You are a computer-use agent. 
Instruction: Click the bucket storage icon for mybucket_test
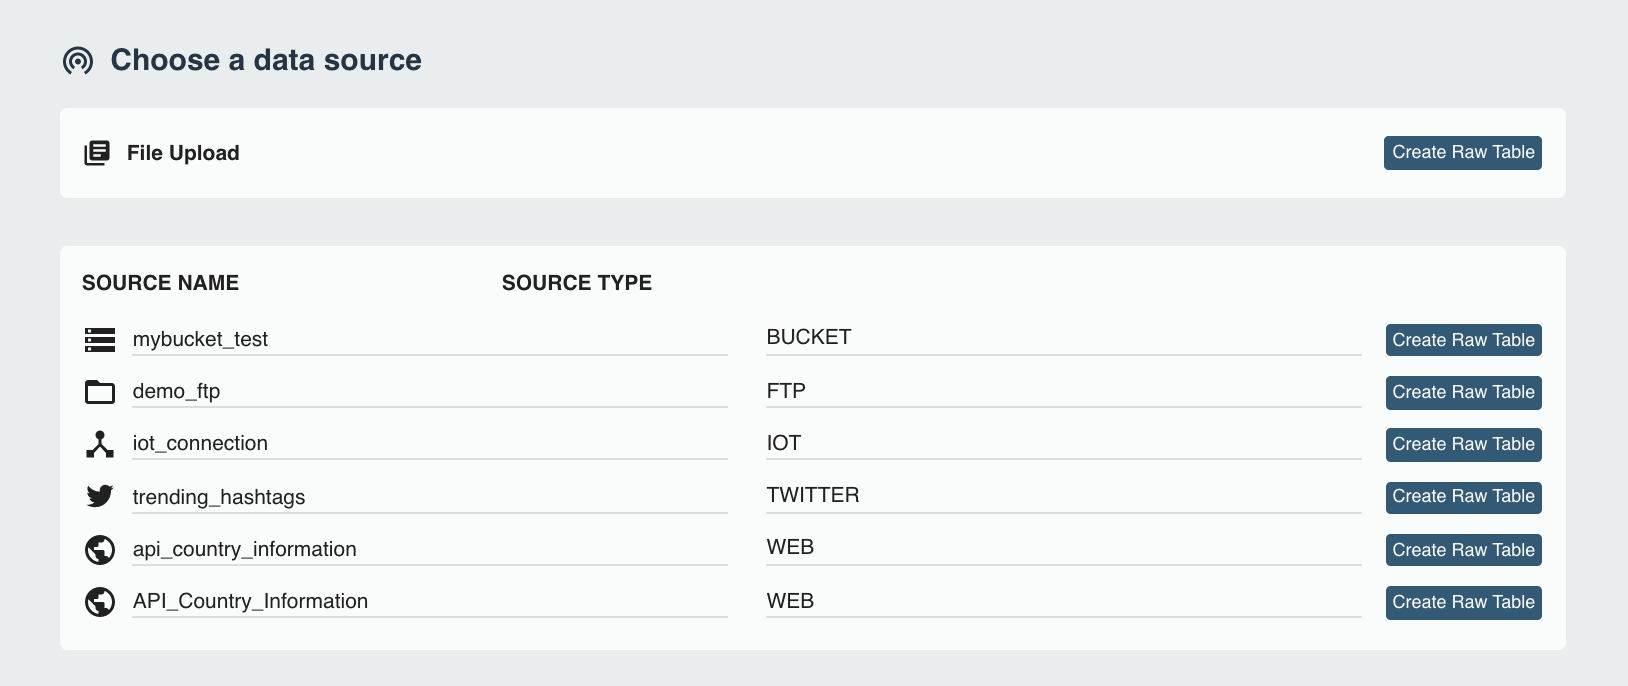click(100, 340)
